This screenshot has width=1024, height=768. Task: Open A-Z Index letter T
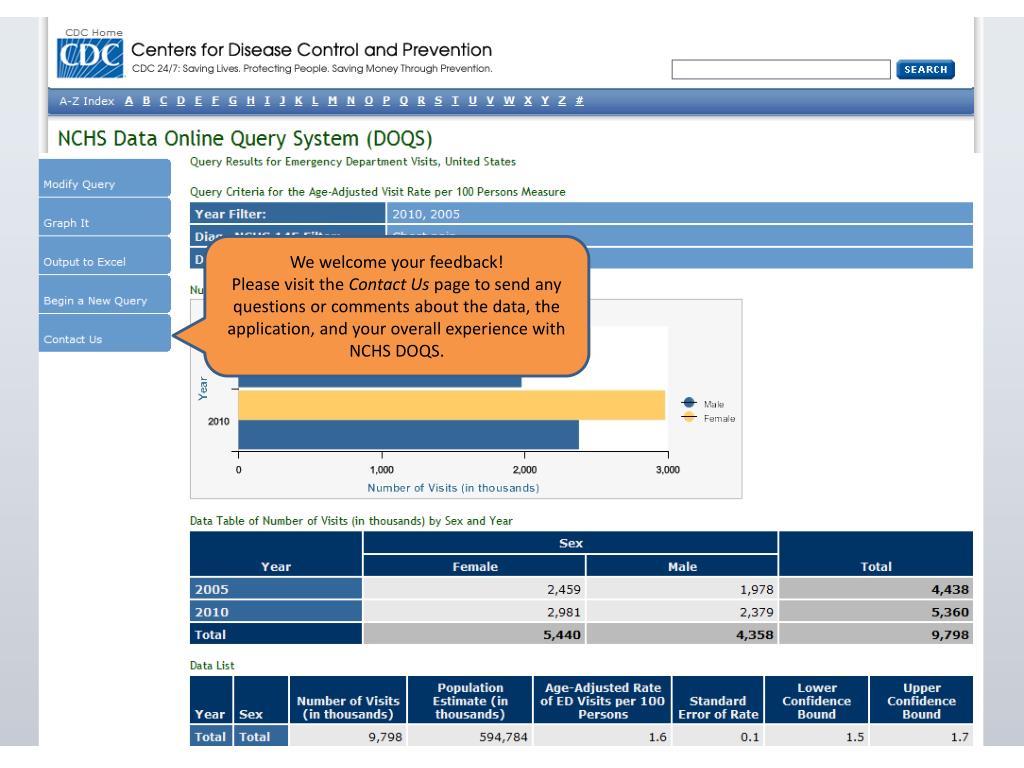[455, 101]
